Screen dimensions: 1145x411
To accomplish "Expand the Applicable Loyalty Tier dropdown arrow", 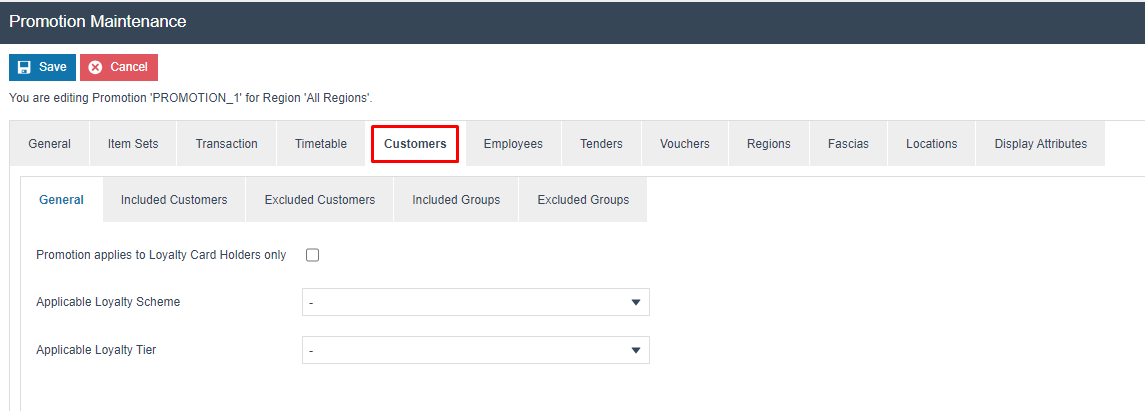I will [635, 350].
